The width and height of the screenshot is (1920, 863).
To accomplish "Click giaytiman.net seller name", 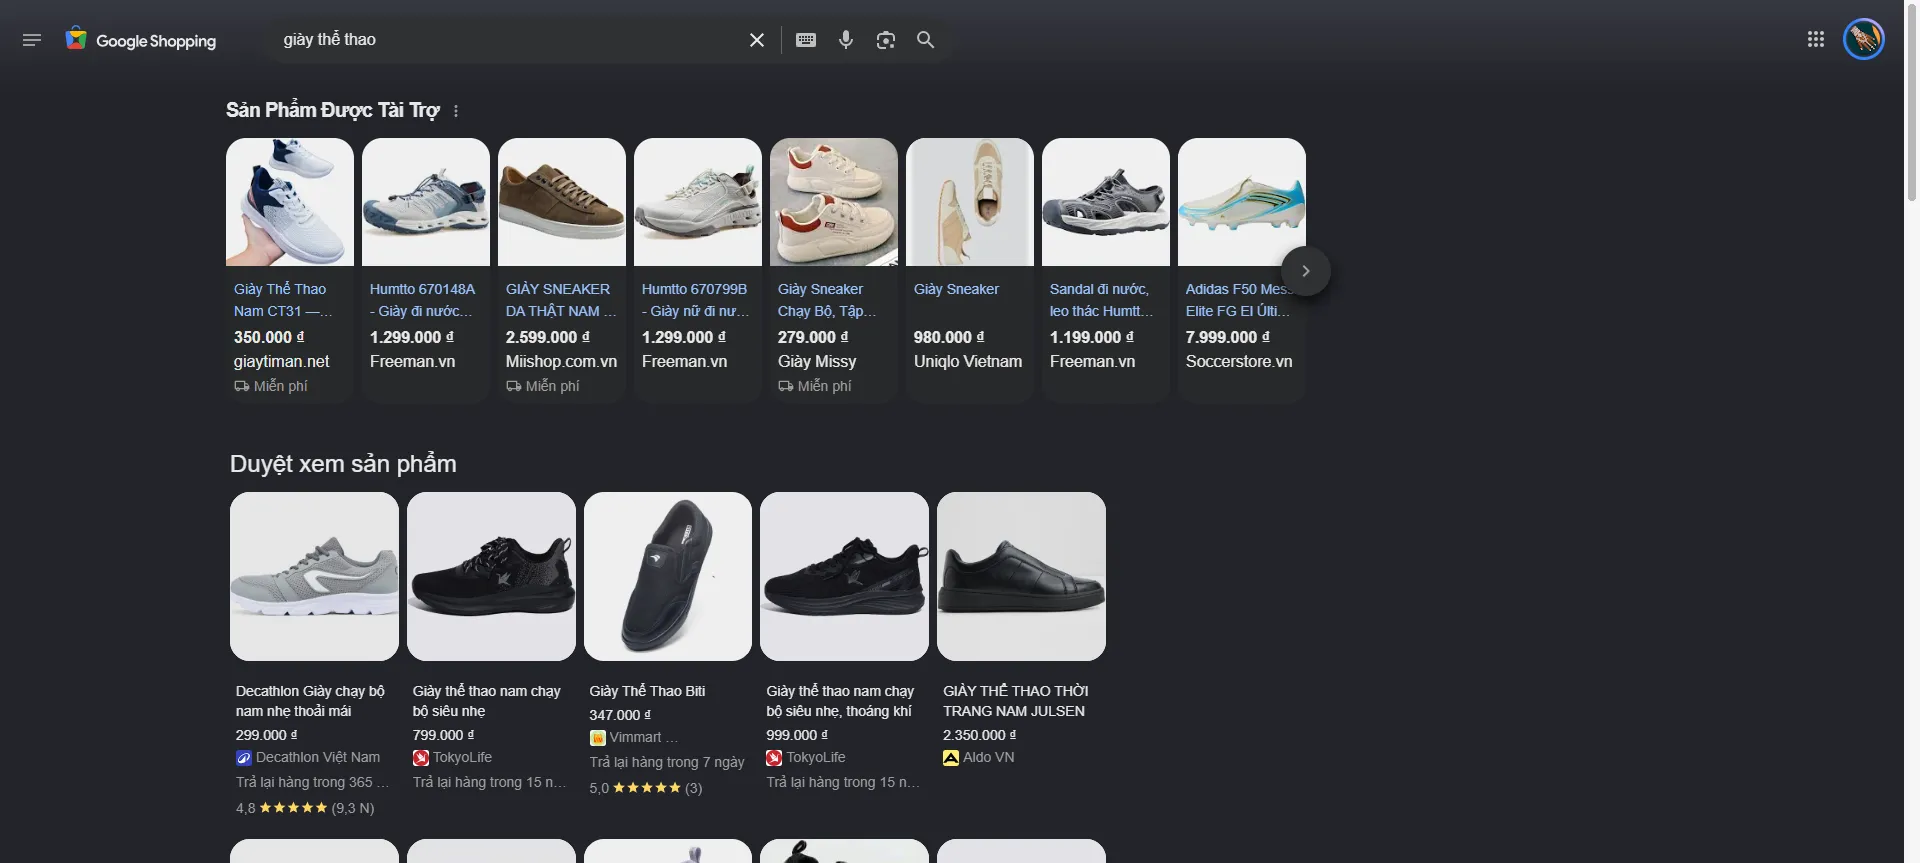I will click(282, 361).
